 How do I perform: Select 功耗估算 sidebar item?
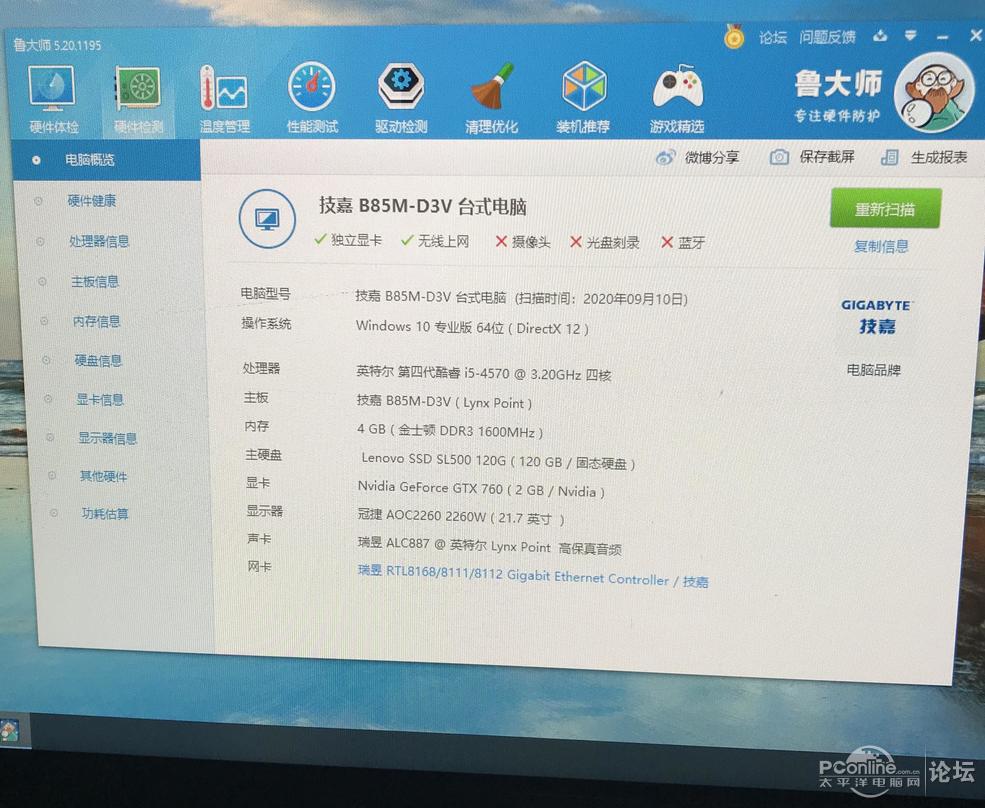(x=105, y=514)
